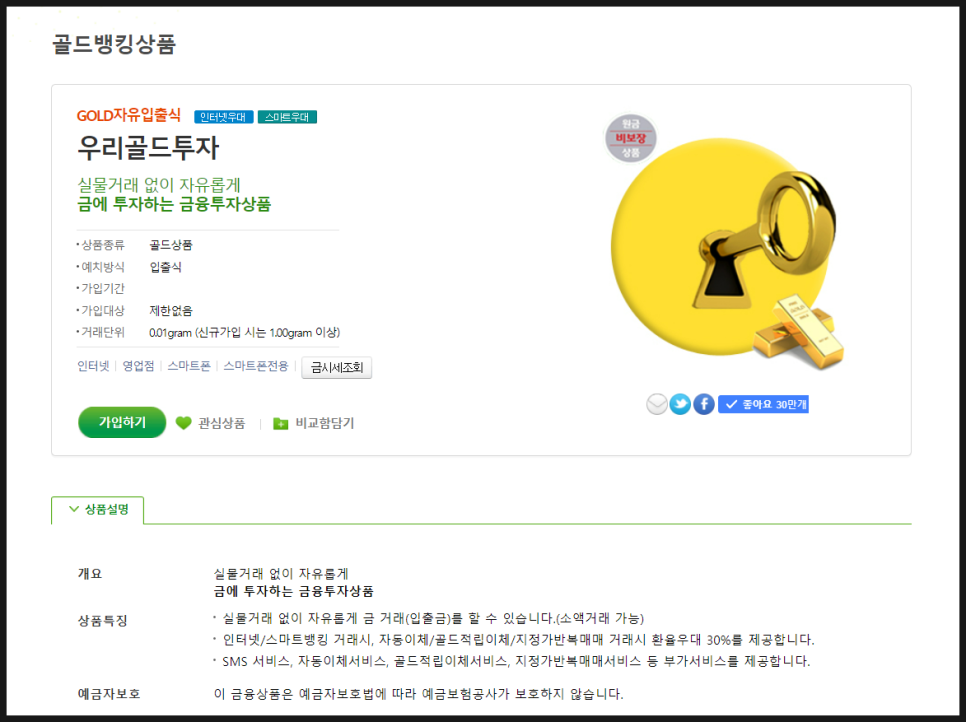Click the golden key product image

pyautogui.click(x=724, y=249)
